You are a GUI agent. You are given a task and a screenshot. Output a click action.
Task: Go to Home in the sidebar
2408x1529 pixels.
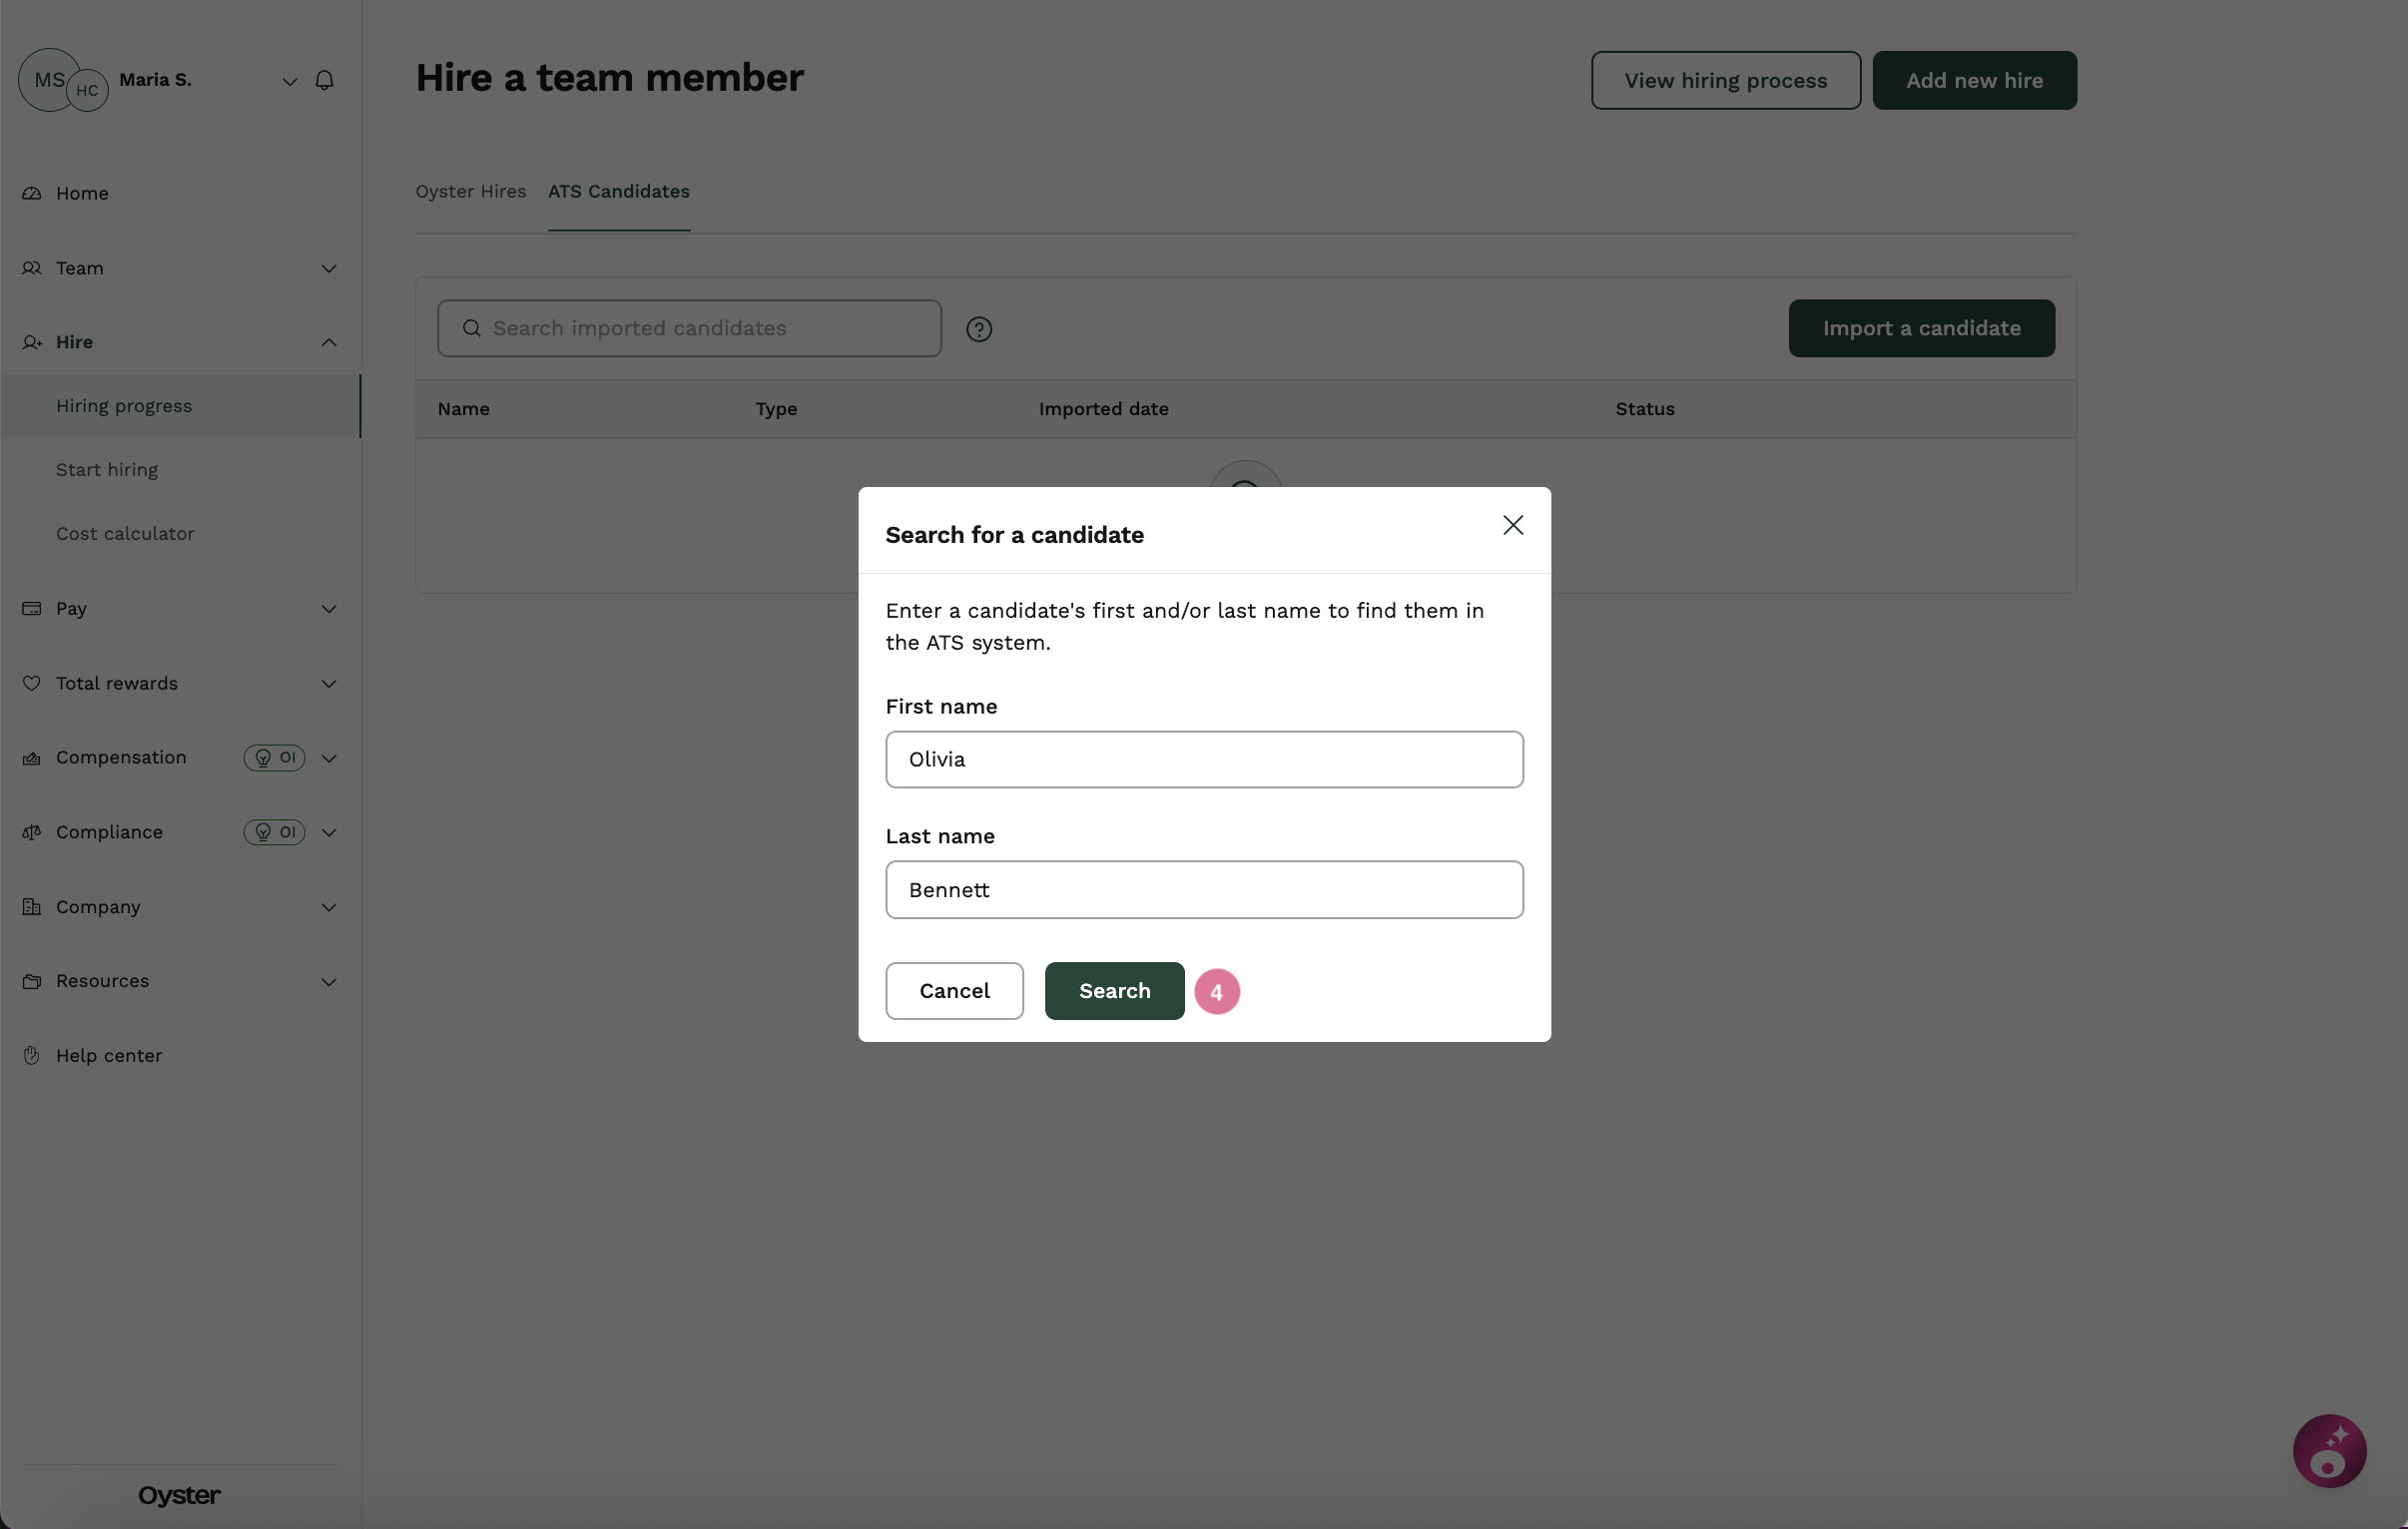pyautogui.click(x=82, y=193)
